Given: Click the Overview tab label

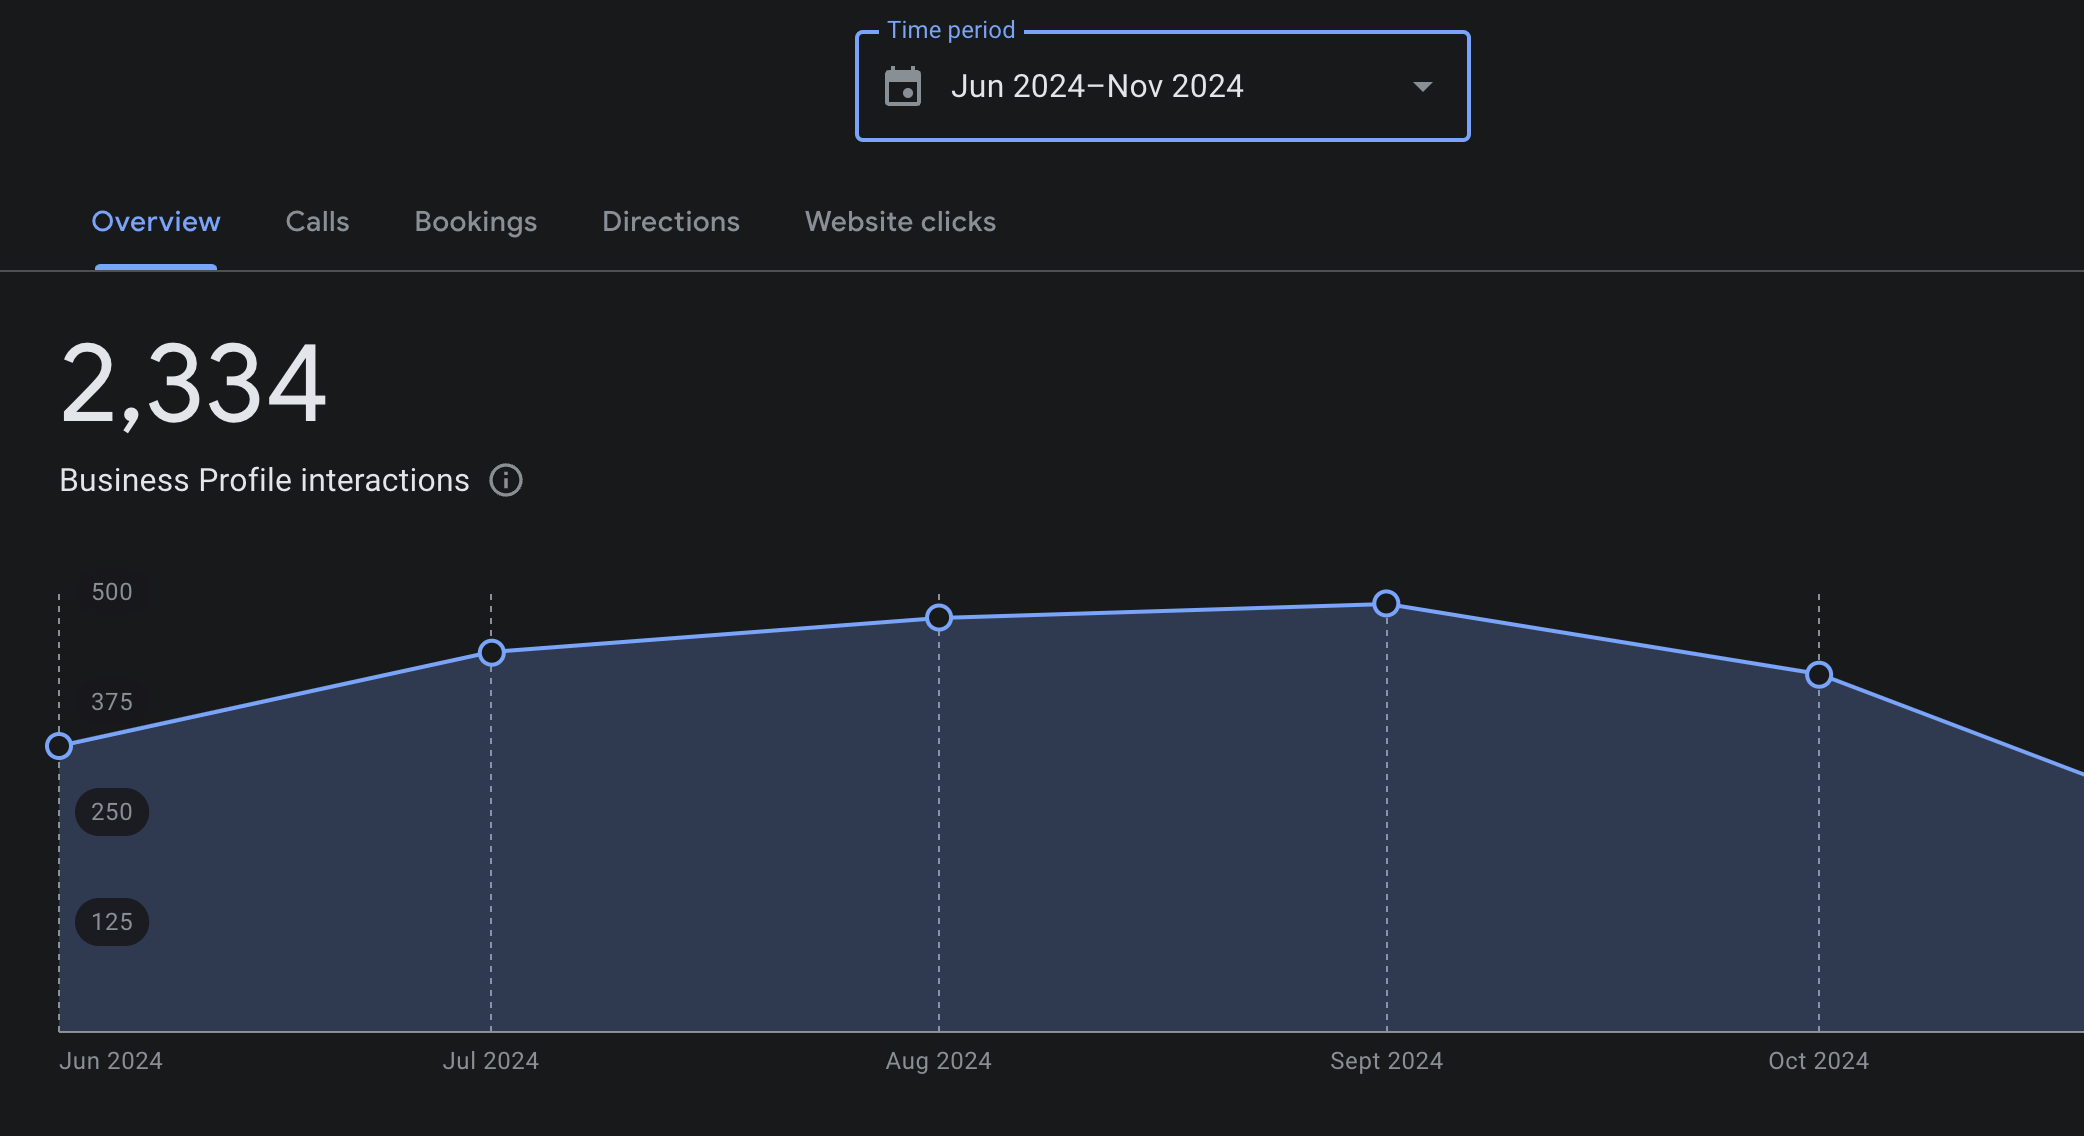Looking at the screenshot, I should 156,221.
